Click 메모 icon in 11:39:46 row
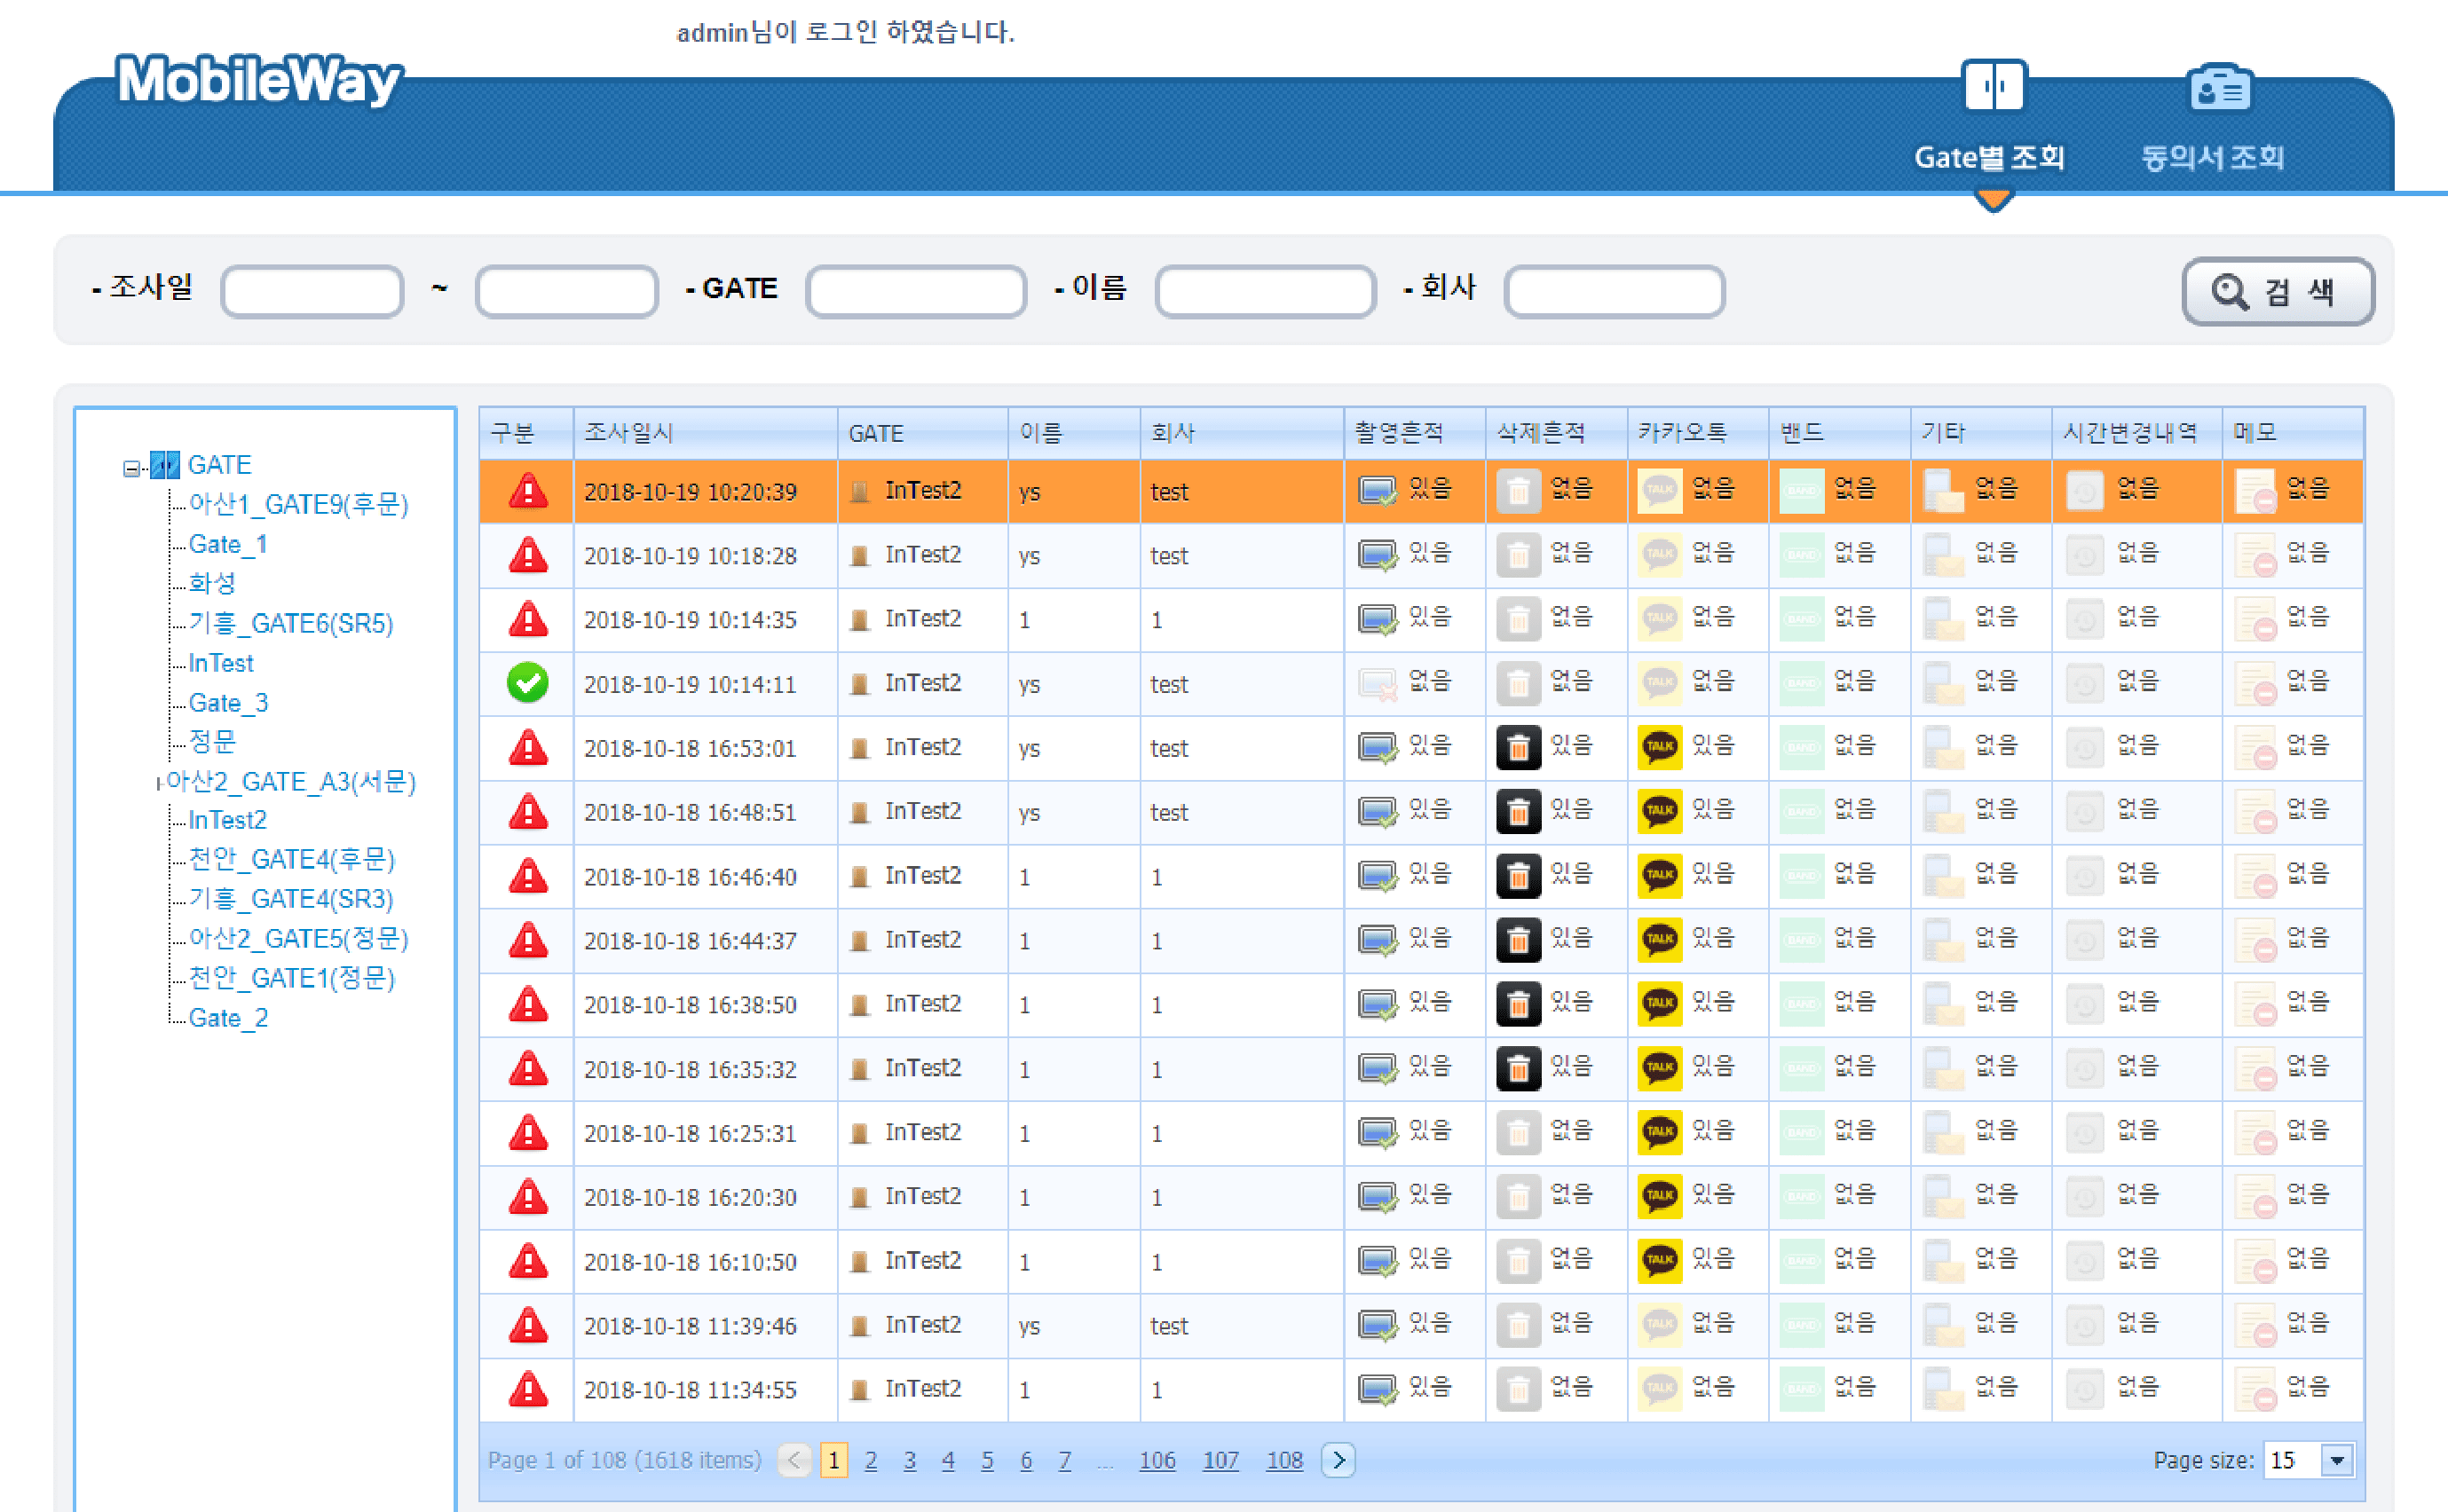The width and height of the screenshot is (2448, 1512). (x=2256, y=1325)
